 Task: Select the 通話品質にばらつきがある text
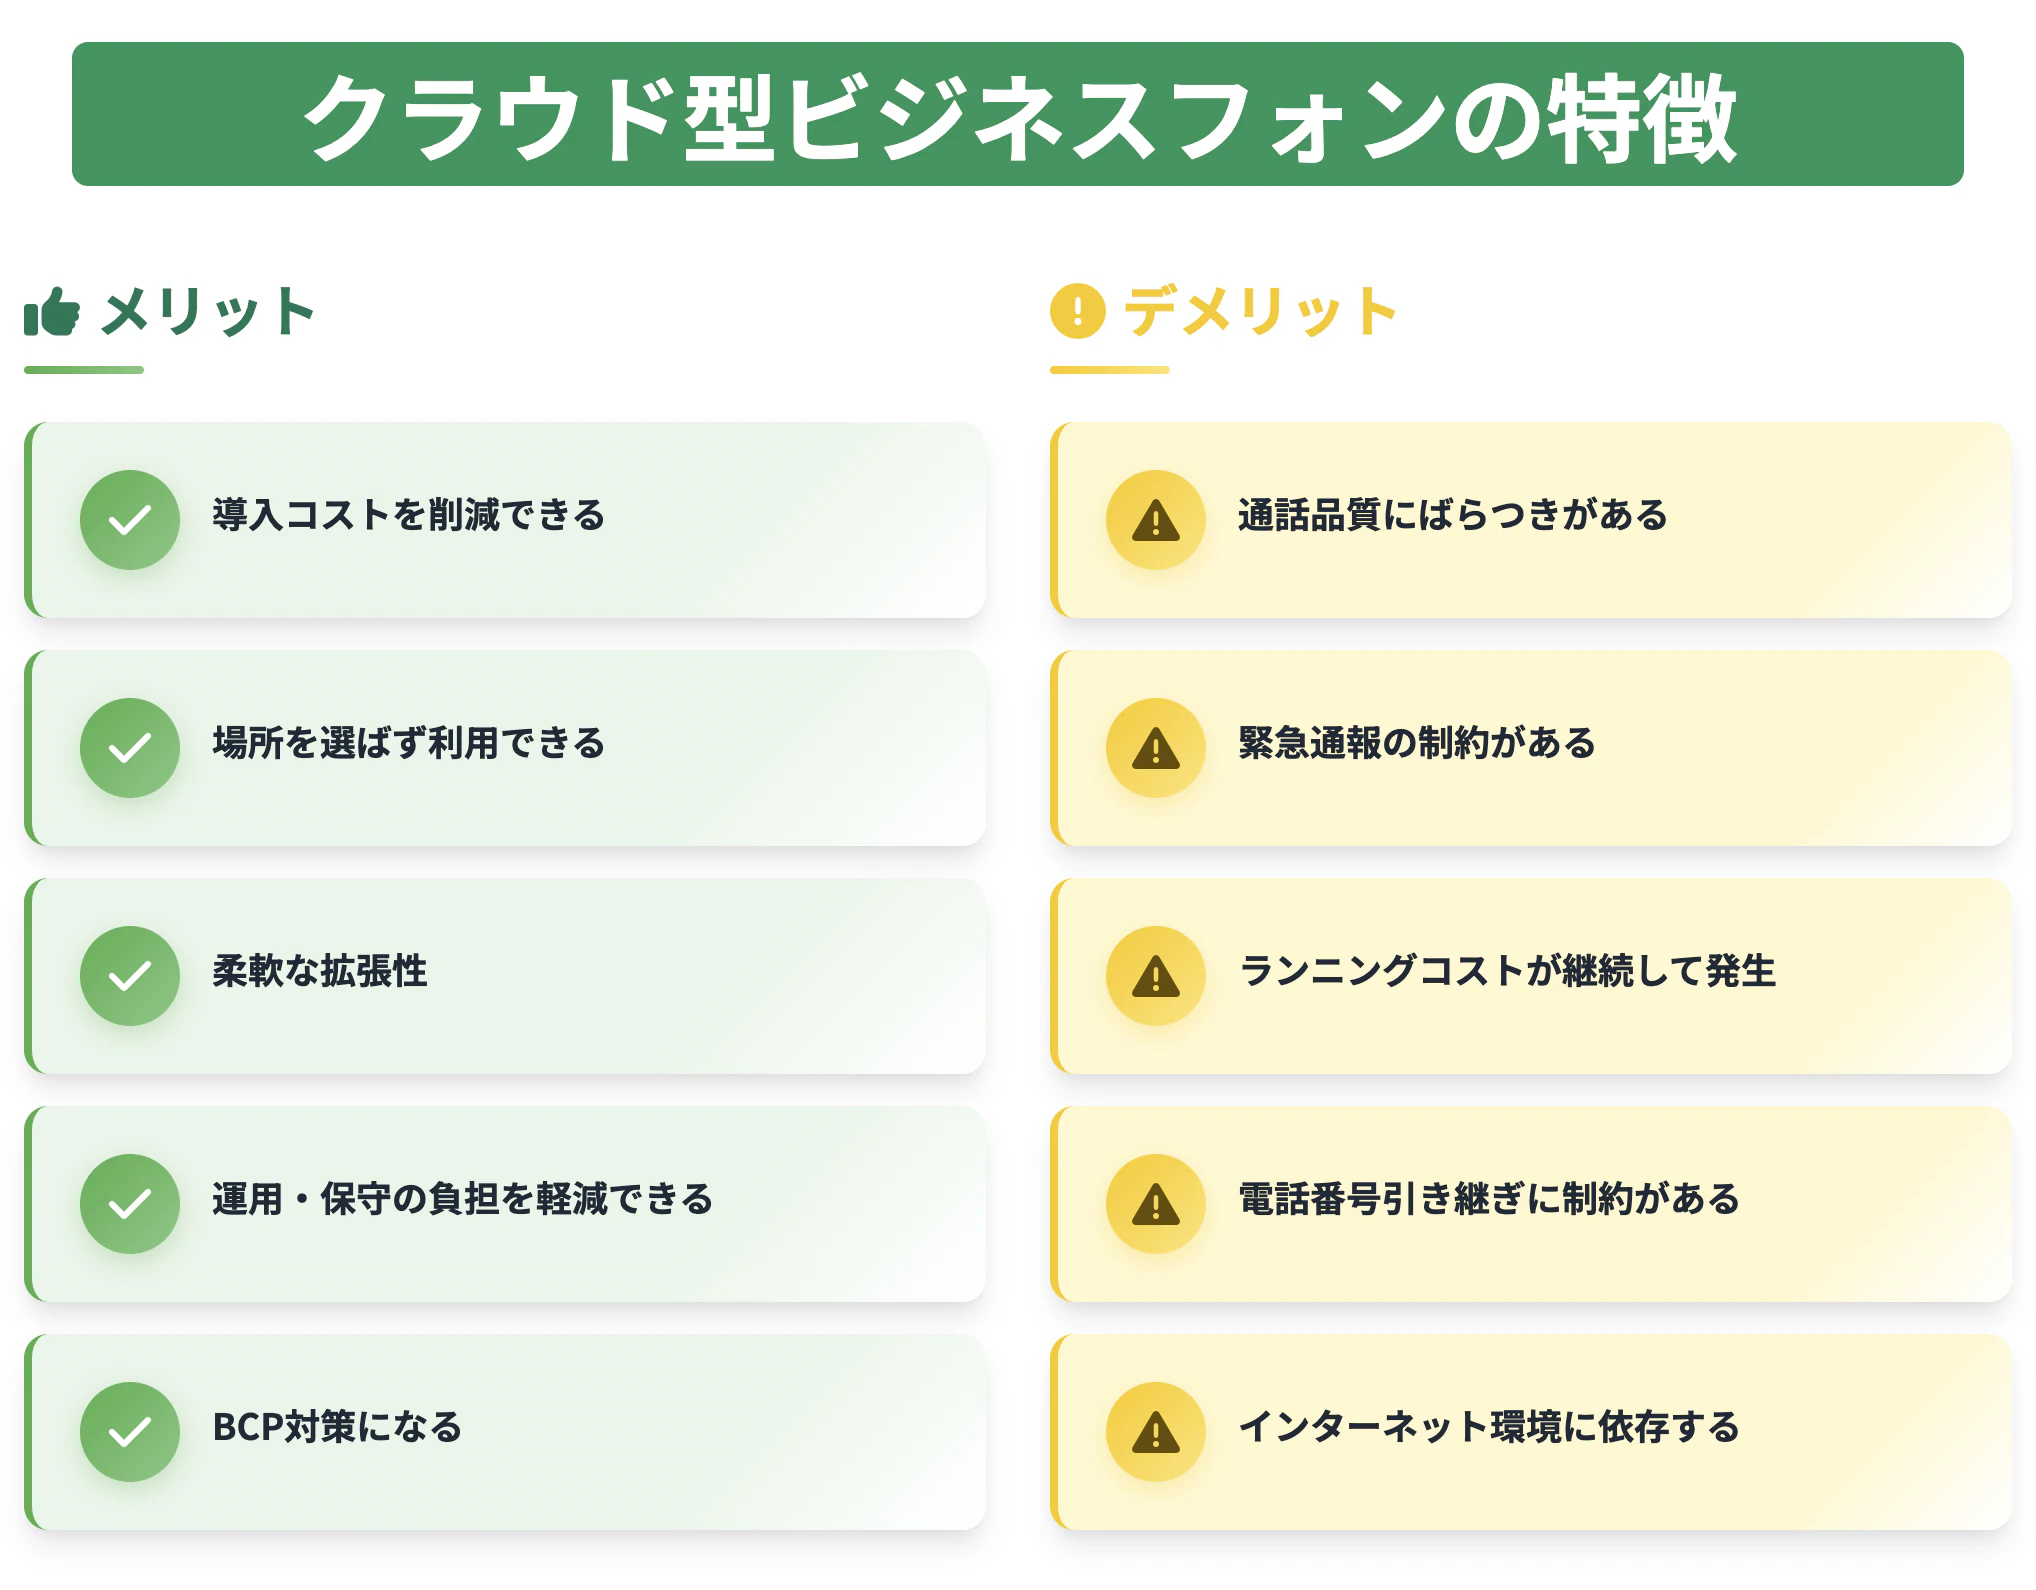1452,515
